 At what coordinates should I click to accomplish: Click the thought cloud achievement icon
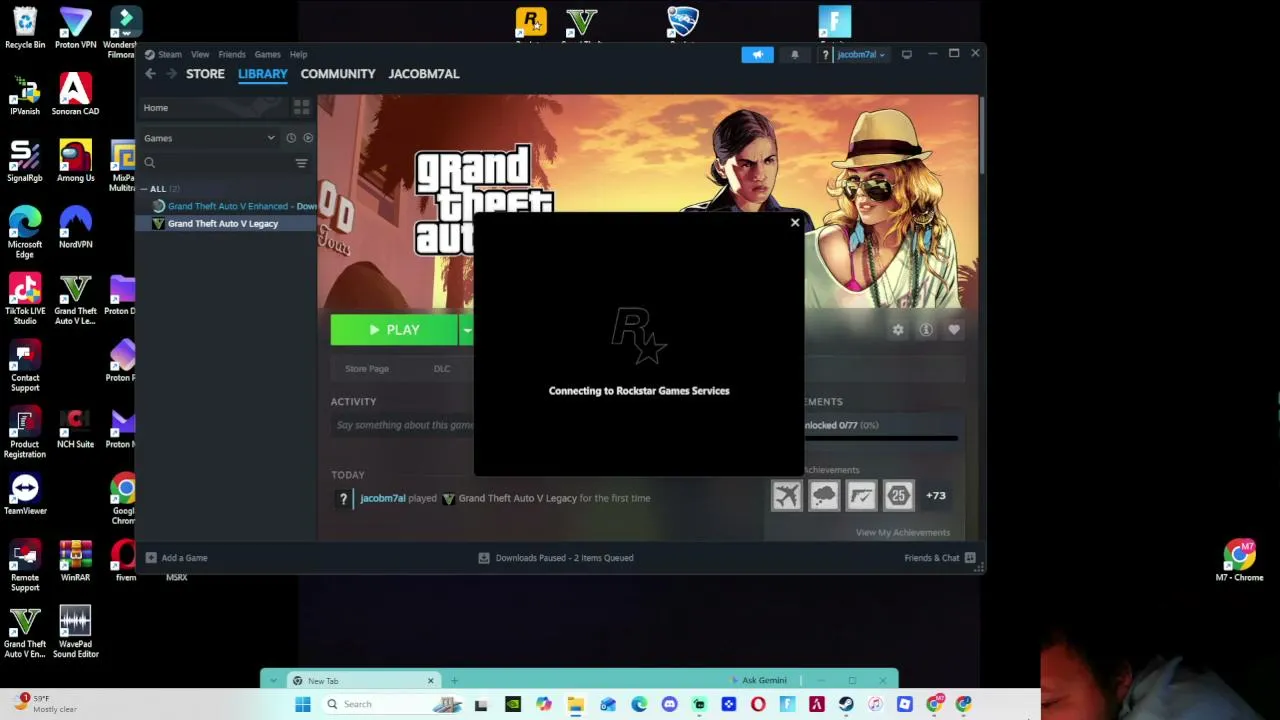click(824, 495)
